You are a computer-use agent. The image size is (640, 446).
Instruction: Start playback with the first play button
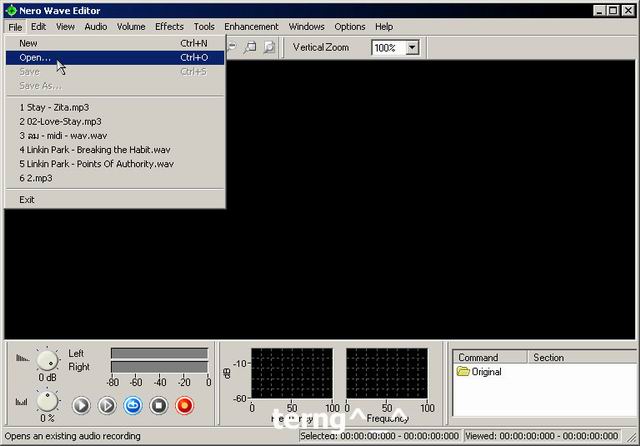tap(81, 405)
